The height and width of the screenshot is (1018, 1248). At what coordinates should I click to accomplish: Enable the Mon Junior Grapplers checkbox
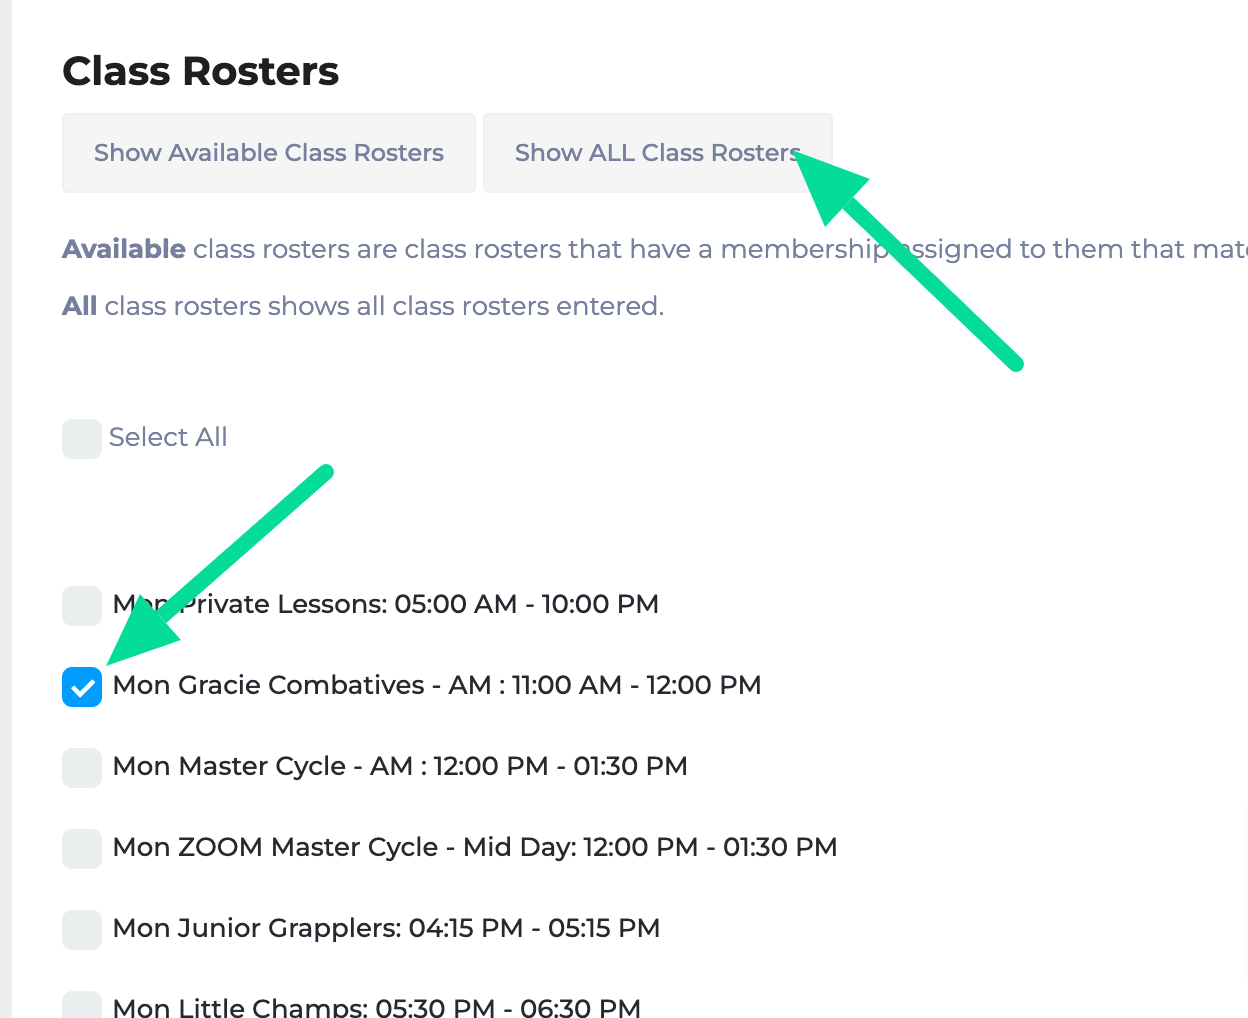click(x=81, y=930)
